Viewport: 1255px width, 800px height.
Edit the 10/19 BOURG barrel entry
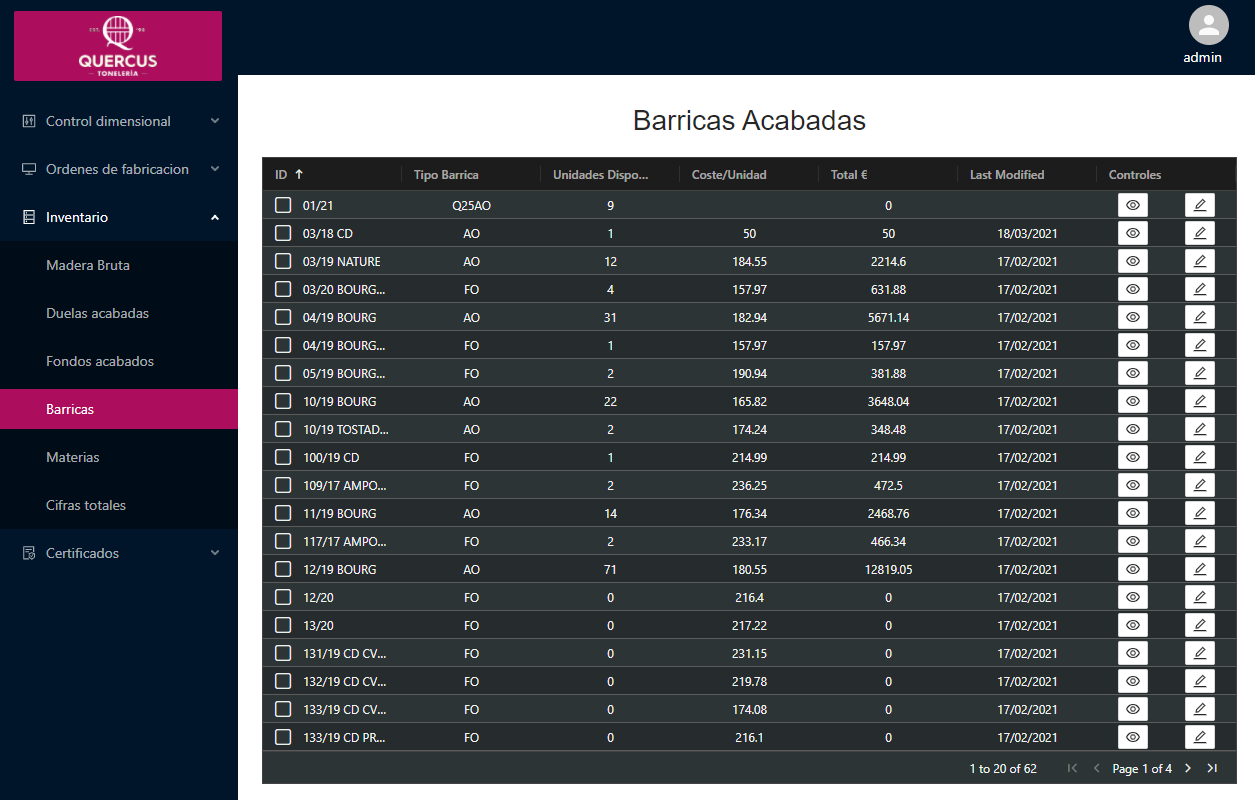click(1199, 401)
